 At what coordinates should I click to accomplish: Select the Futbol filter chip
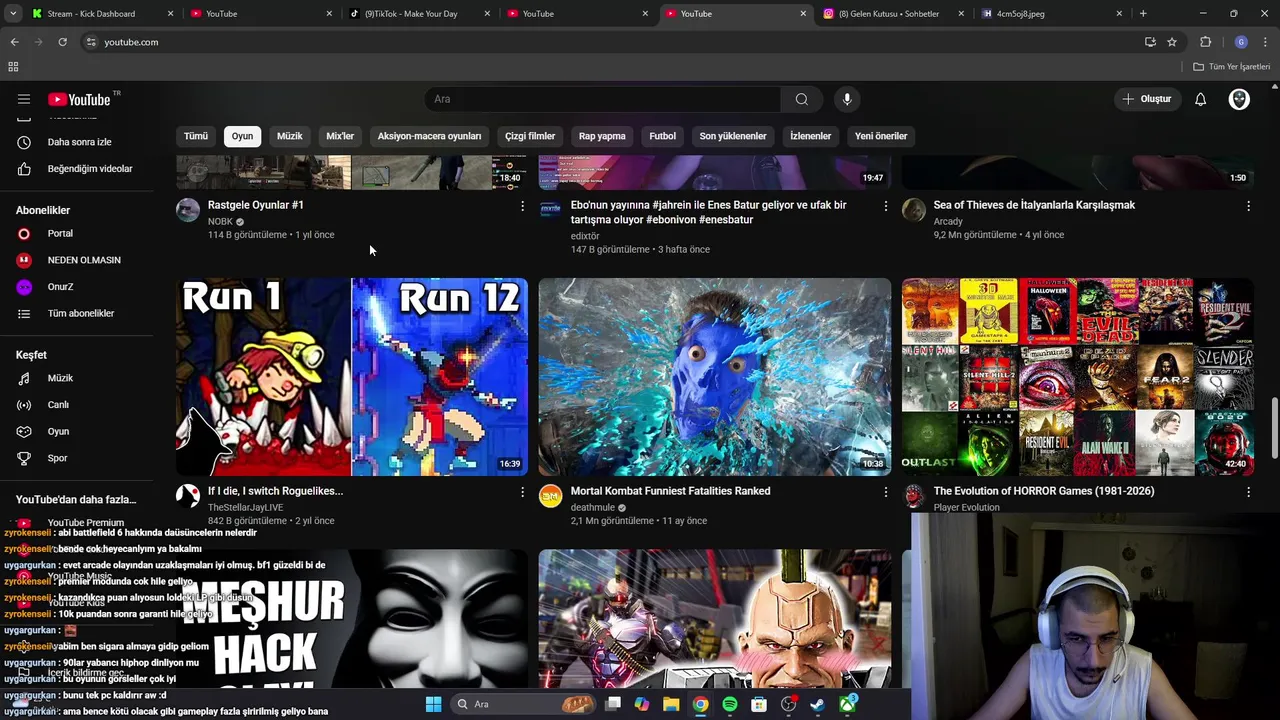click(663, 136)
